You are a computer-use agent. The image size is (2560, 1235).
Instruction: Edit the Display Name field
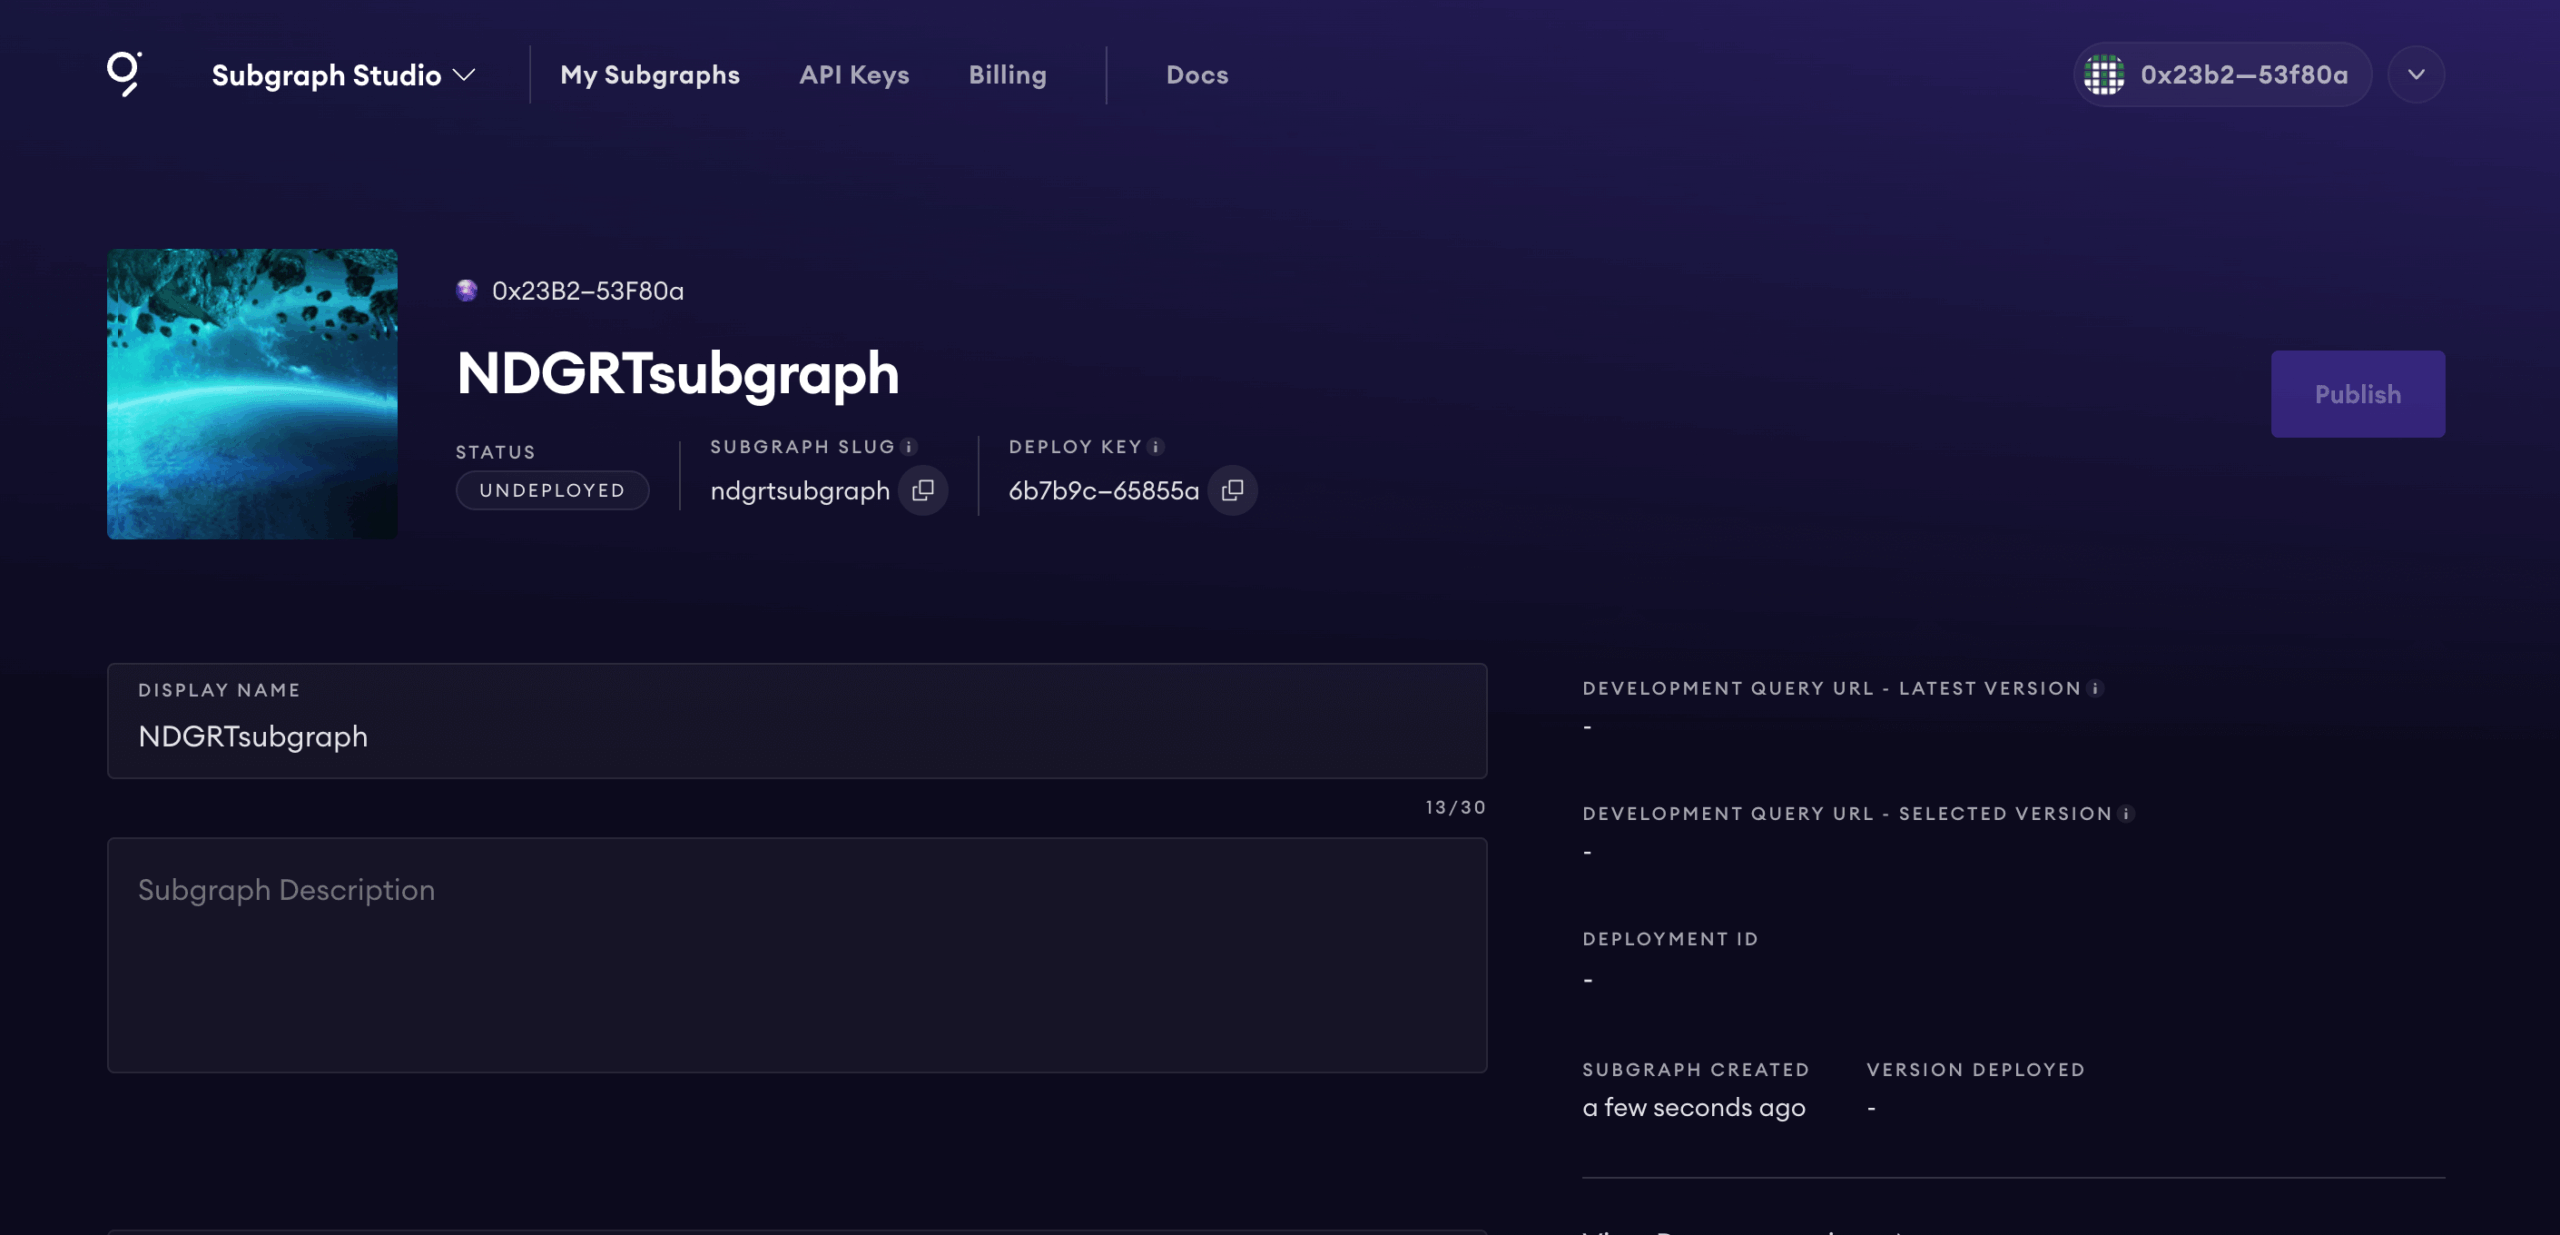tap(797, 721)
